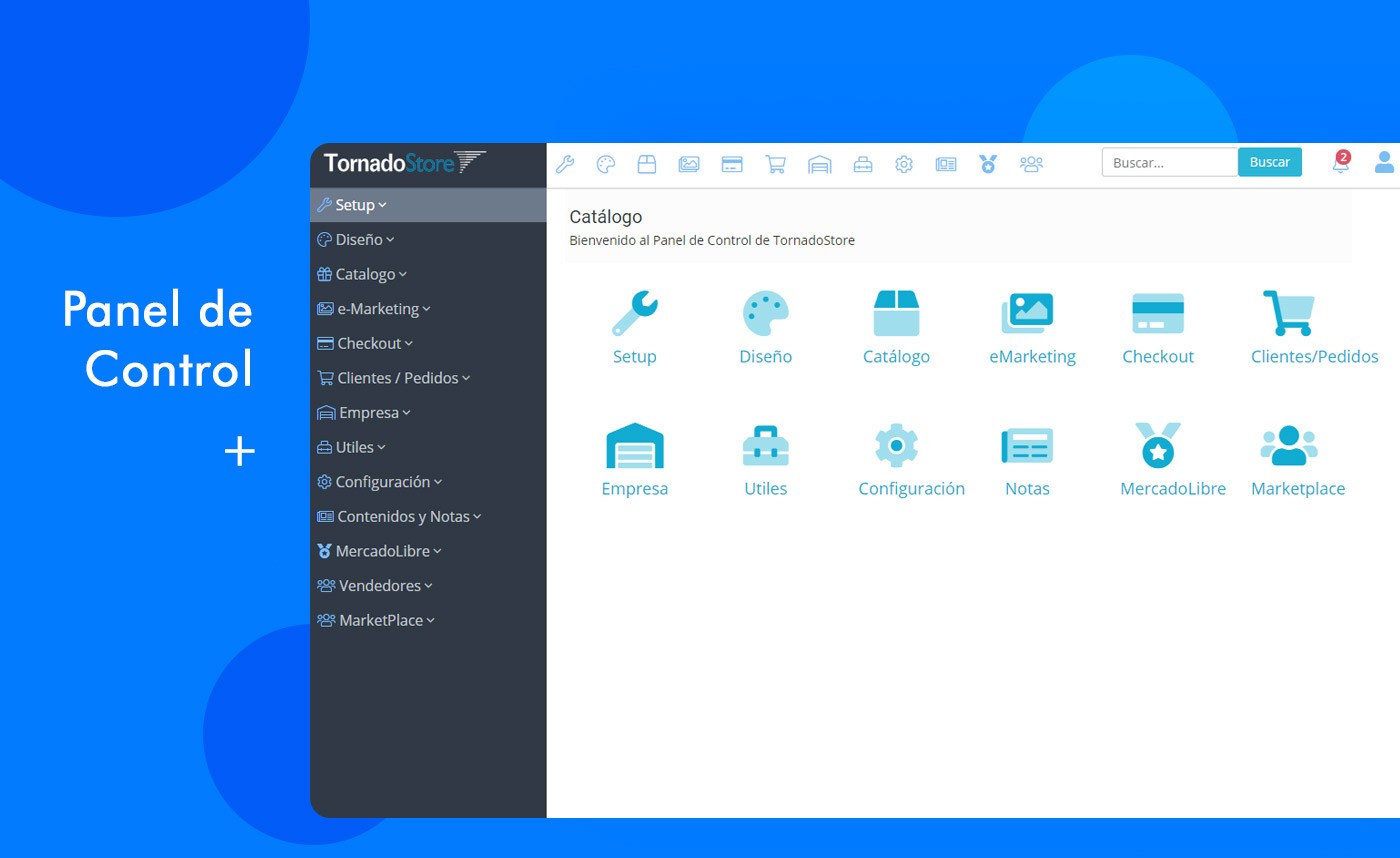Open MercadoLibre from the large medal tile
The image size is (1400, 858).
click(x=1173, y=460)
